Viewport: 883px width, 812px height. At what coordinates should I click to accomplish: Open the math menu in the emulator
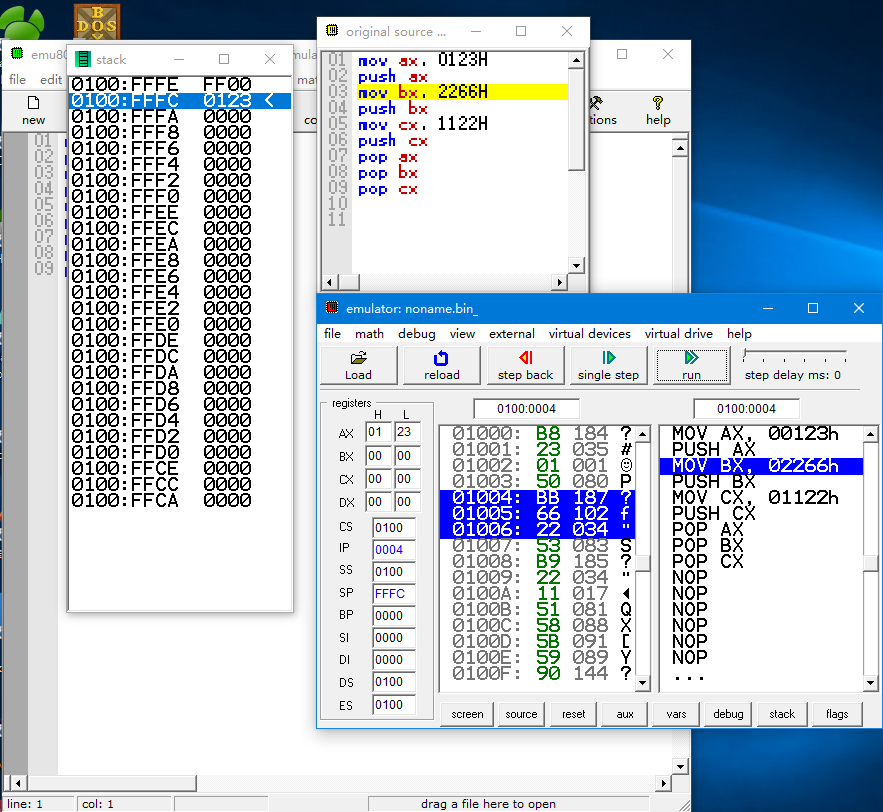click(369, 334)
